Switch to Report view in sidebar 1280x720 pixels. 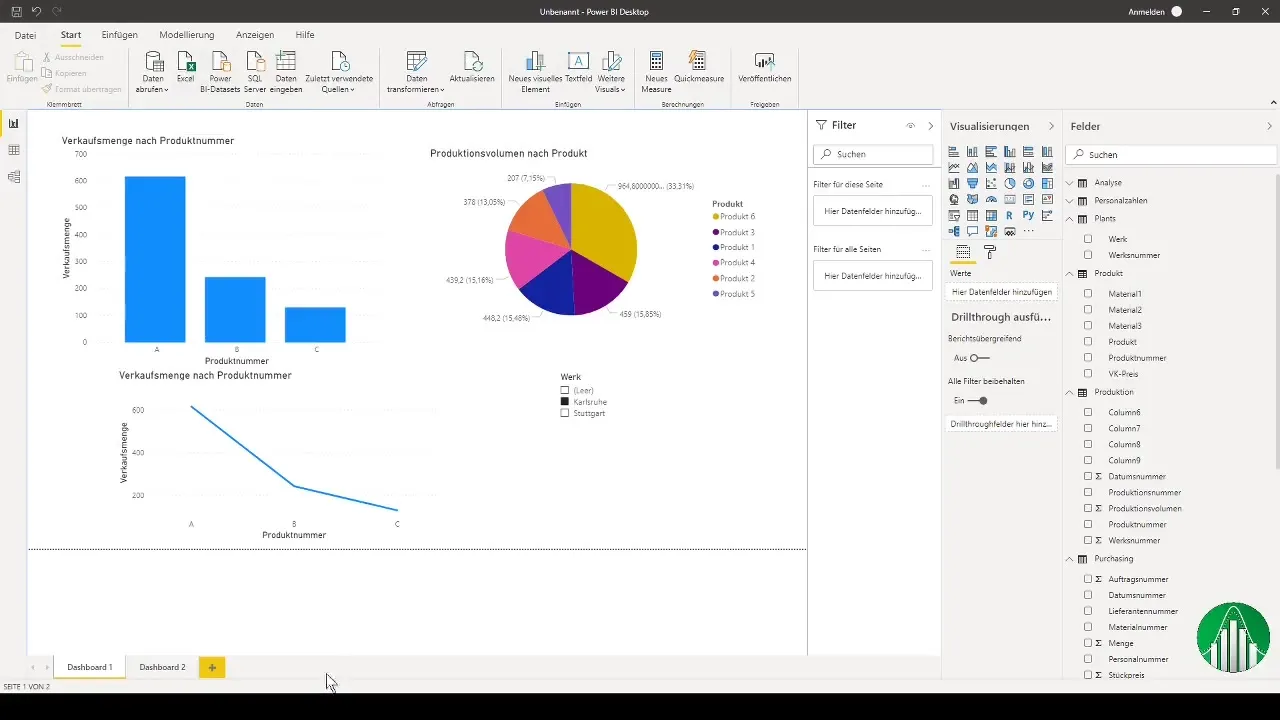(14, 124)
